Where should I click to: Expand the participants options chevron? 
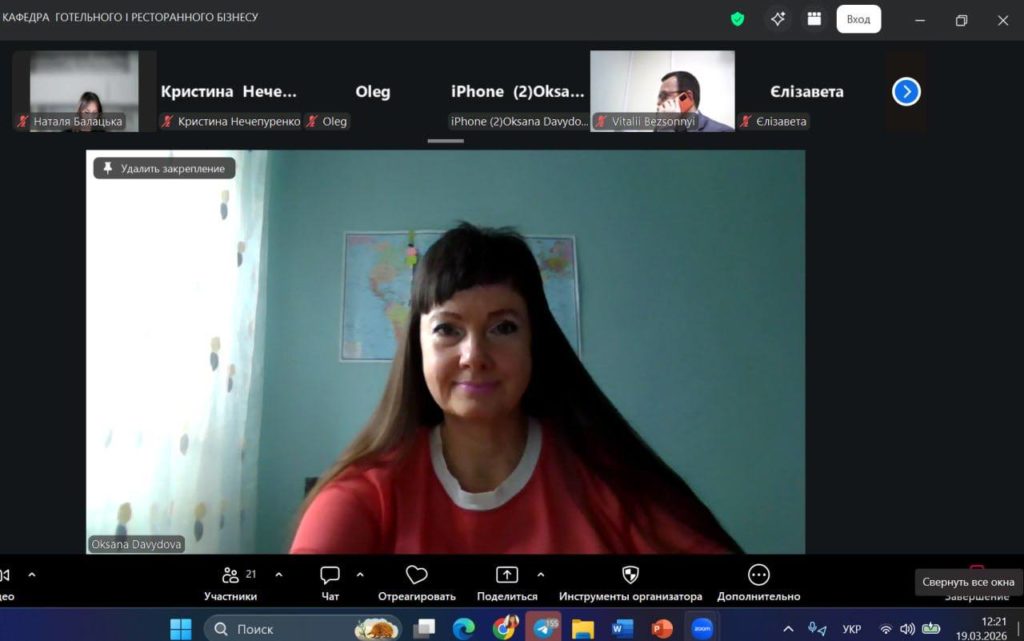click(279, 575)
